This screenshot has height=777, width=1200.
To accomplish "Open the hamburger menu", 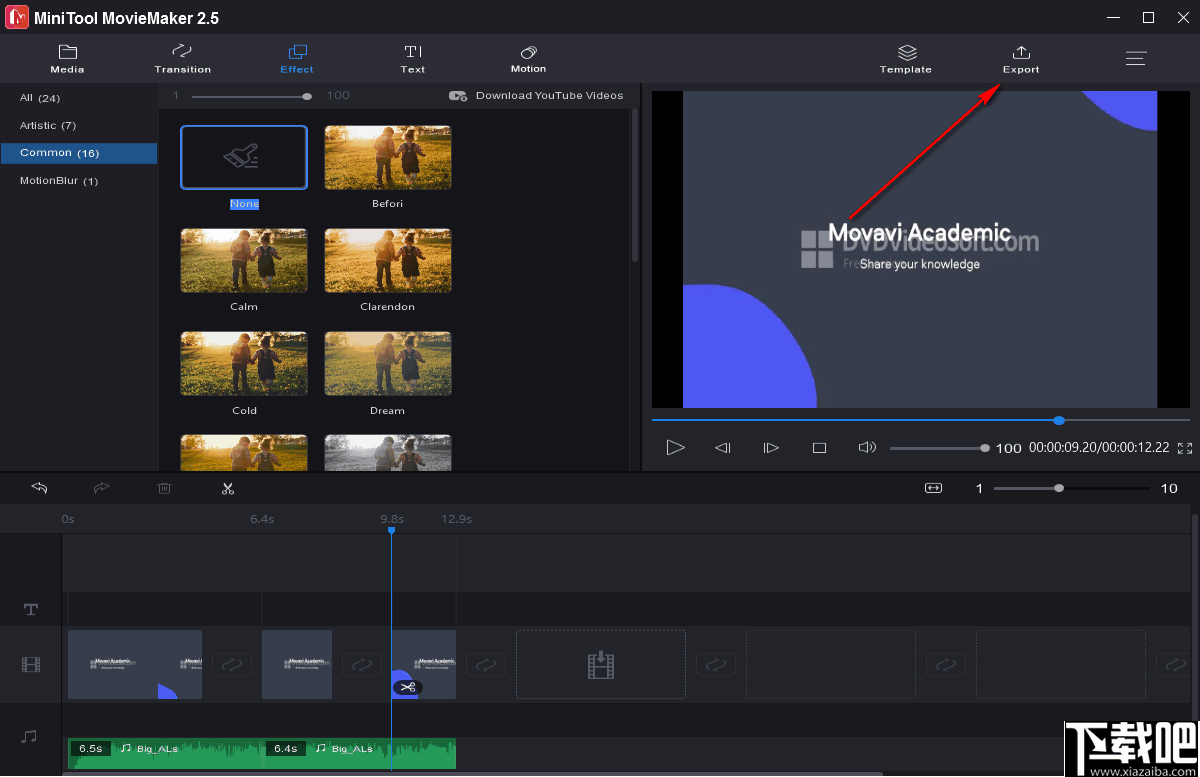I will click(x=1136, y=58).
